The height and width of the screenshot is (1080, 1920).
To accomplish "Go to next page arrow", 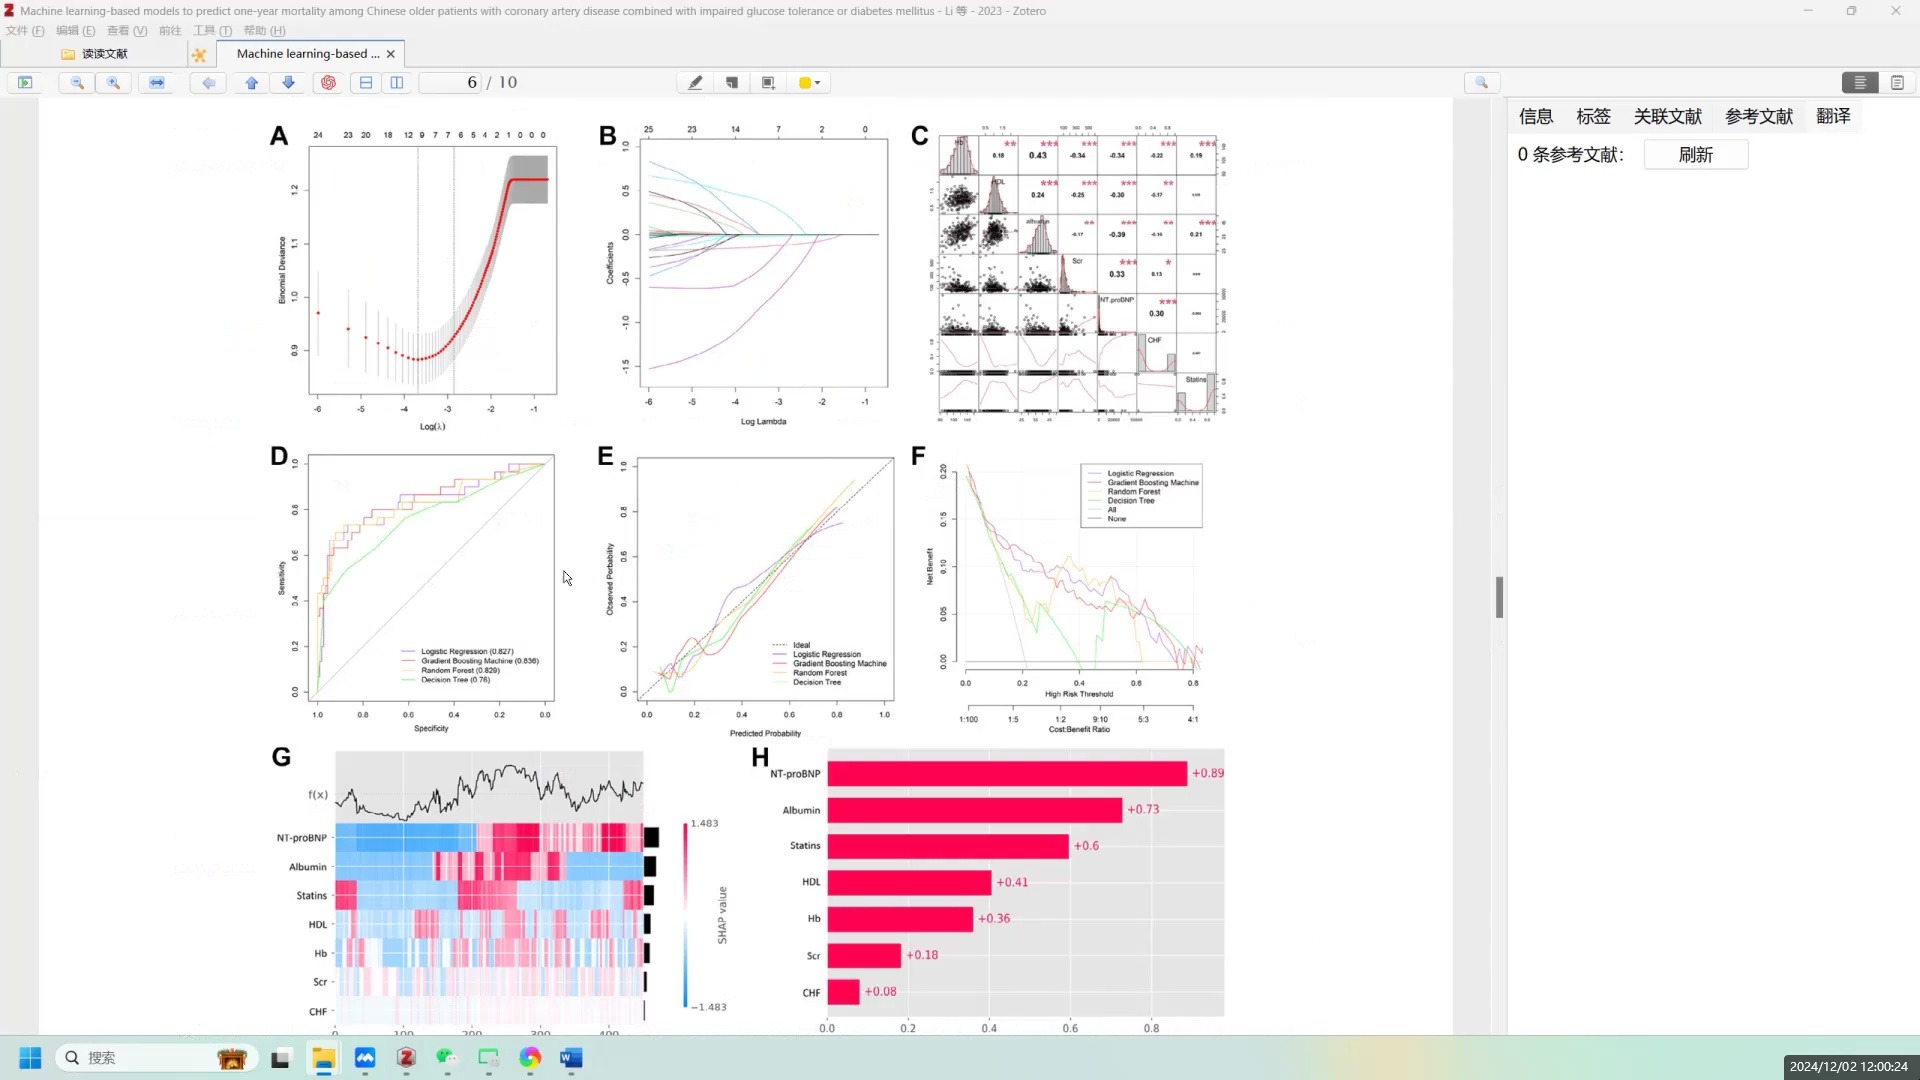I will point(289,83).
